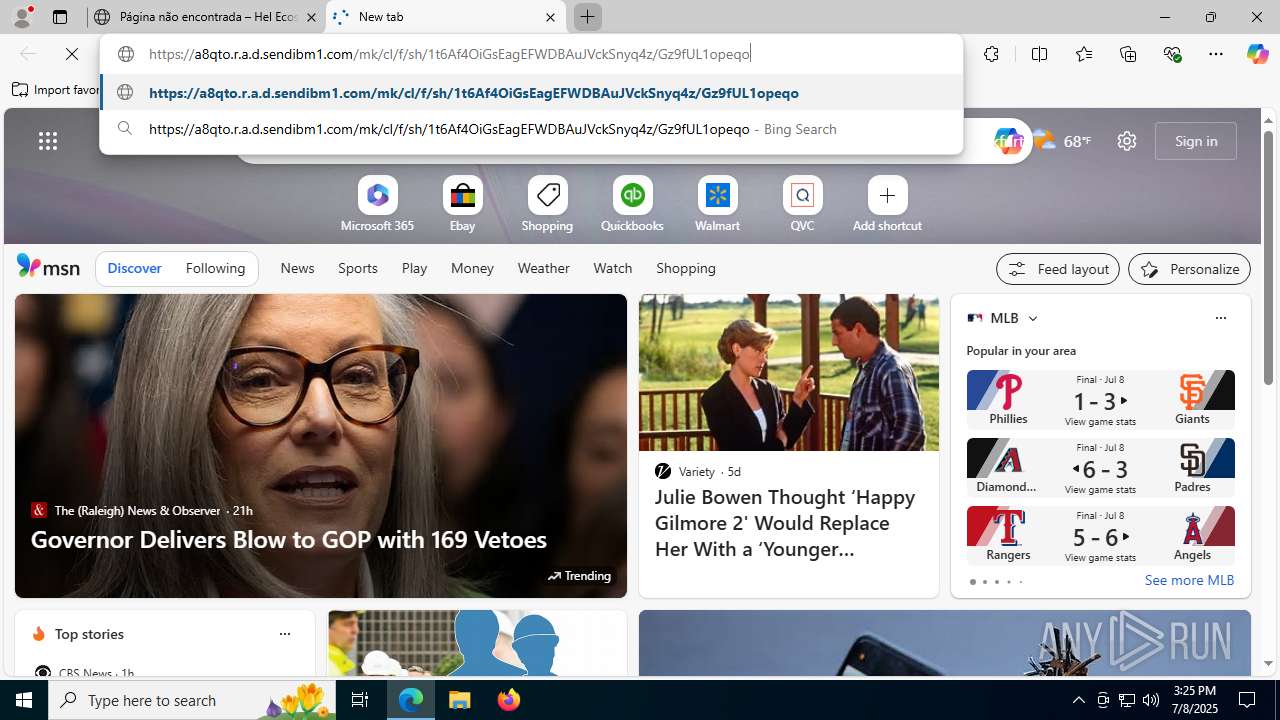Open the Money menu item
The image size is (1280, 720).
(x=472, y=268)
